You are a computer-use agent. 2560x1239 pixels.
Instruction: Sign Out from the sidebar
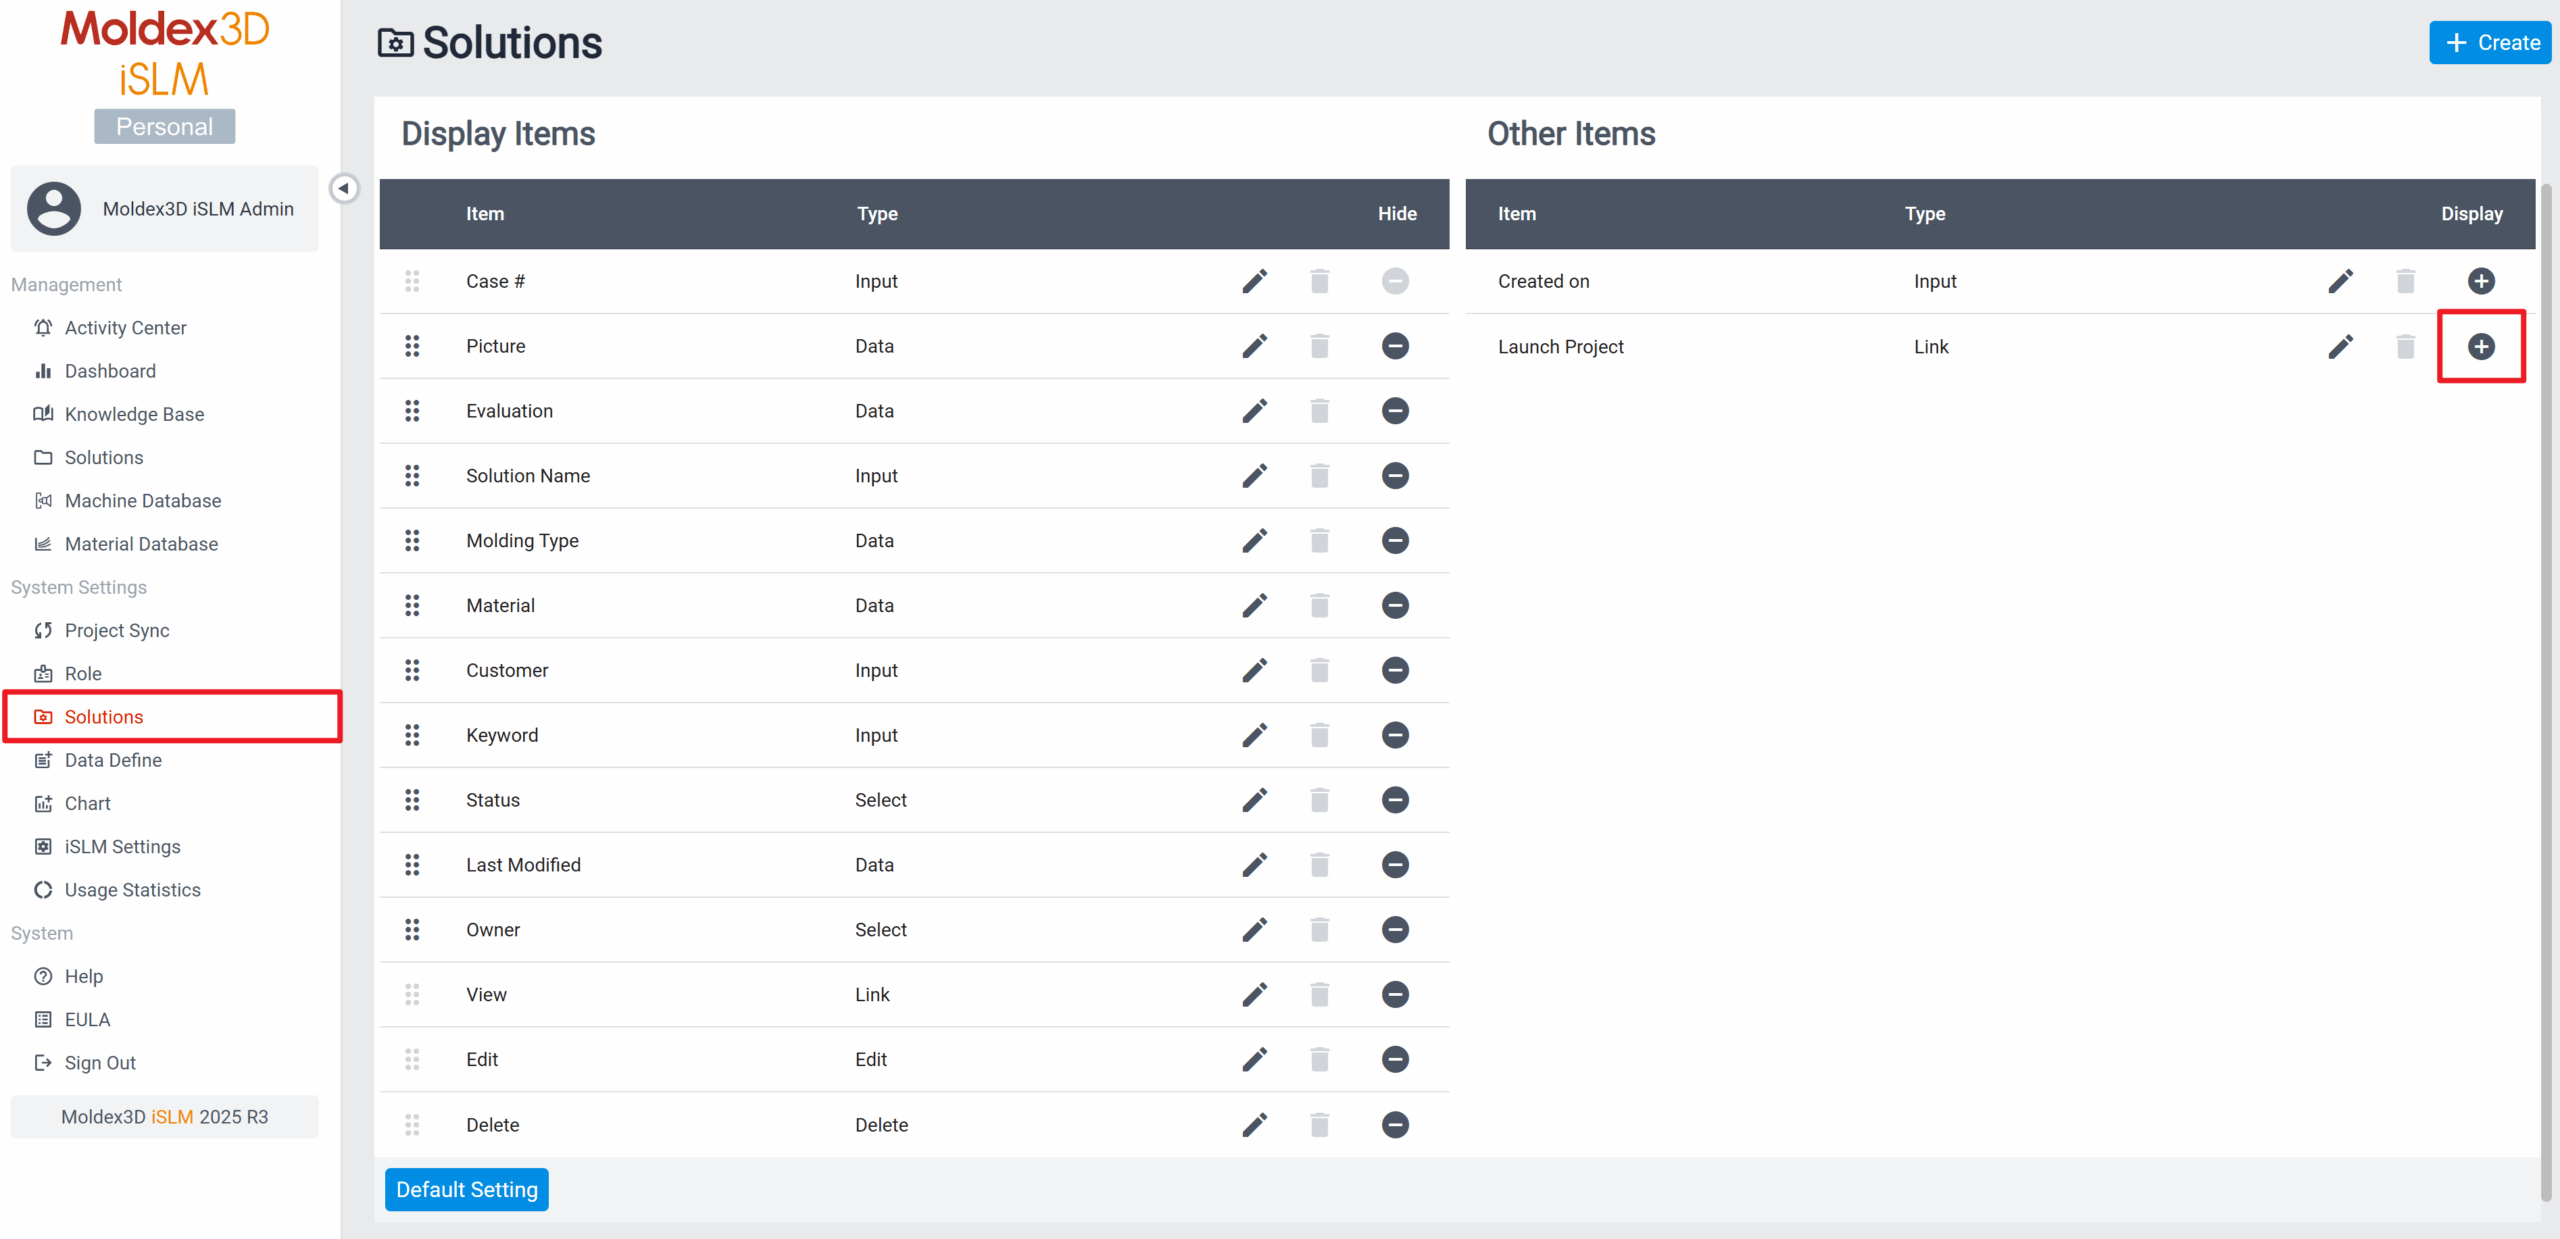[100, 1063]
